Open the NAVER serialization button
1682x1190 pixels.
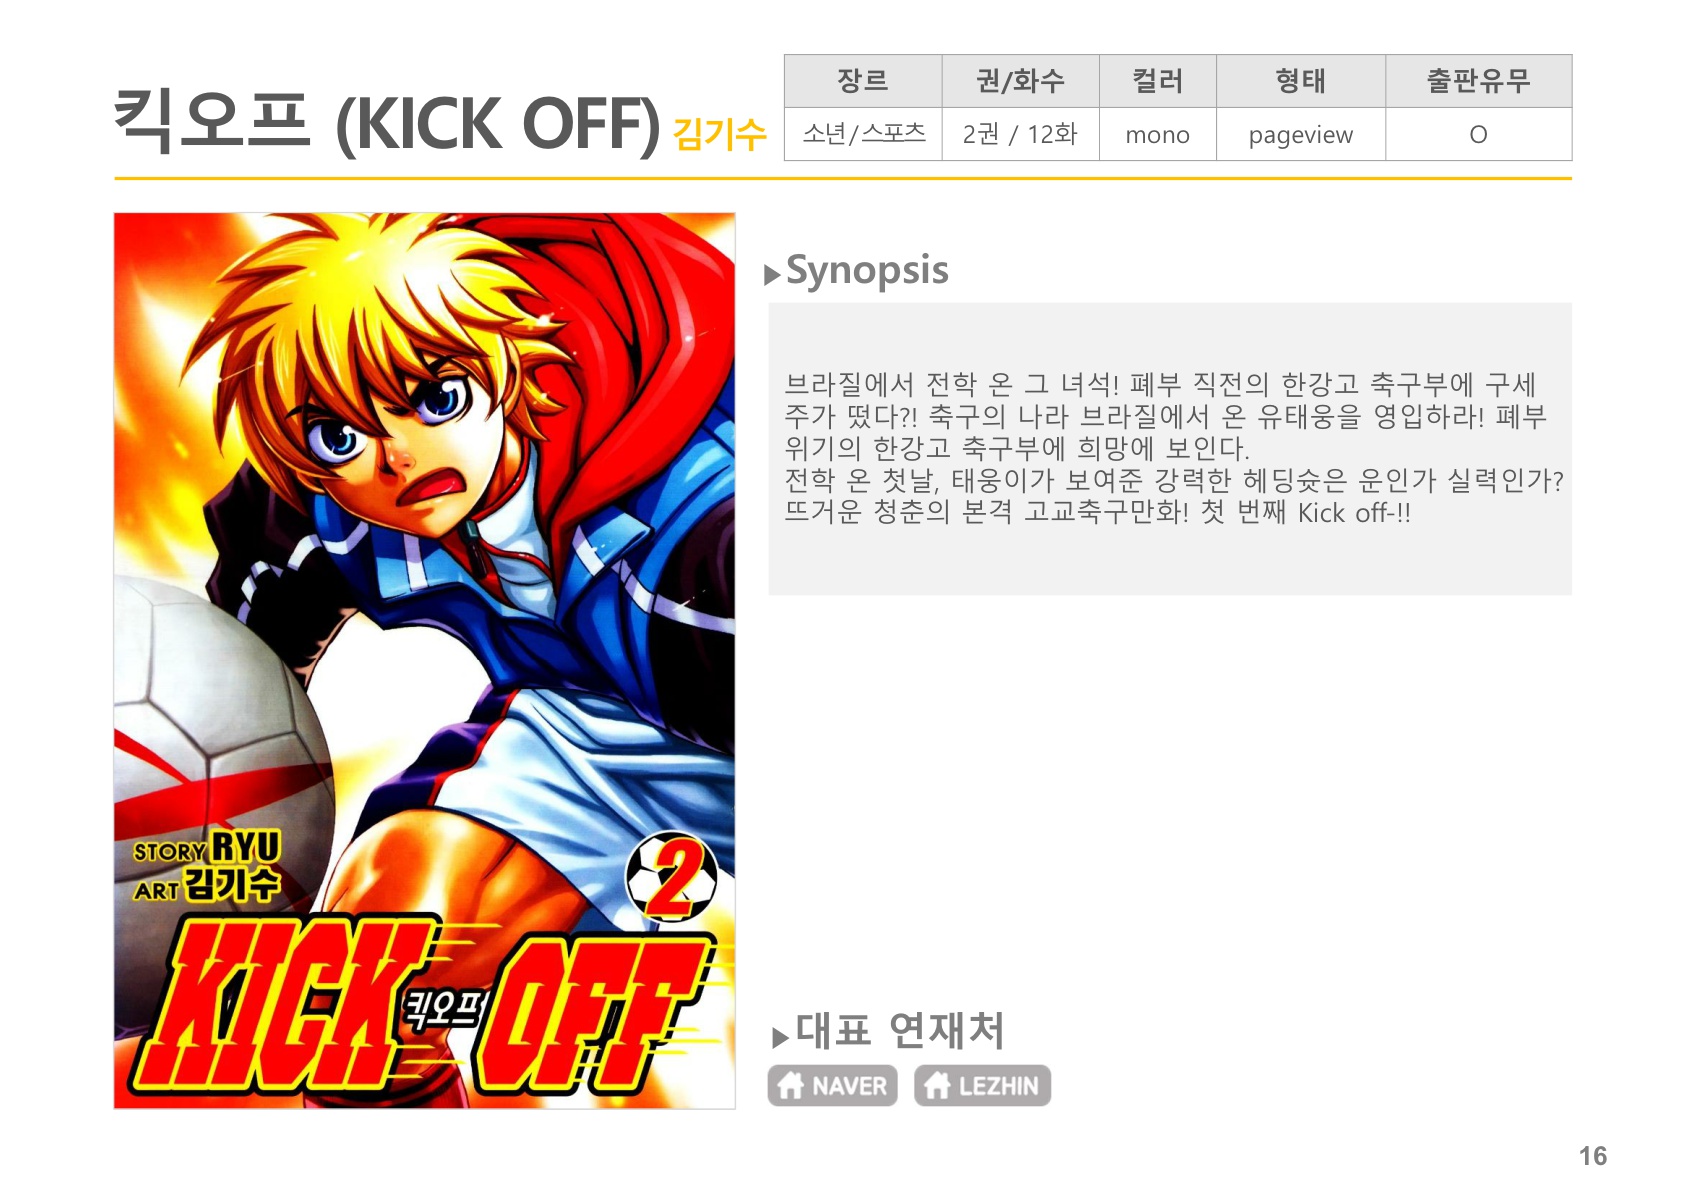tap(832, 1085)
